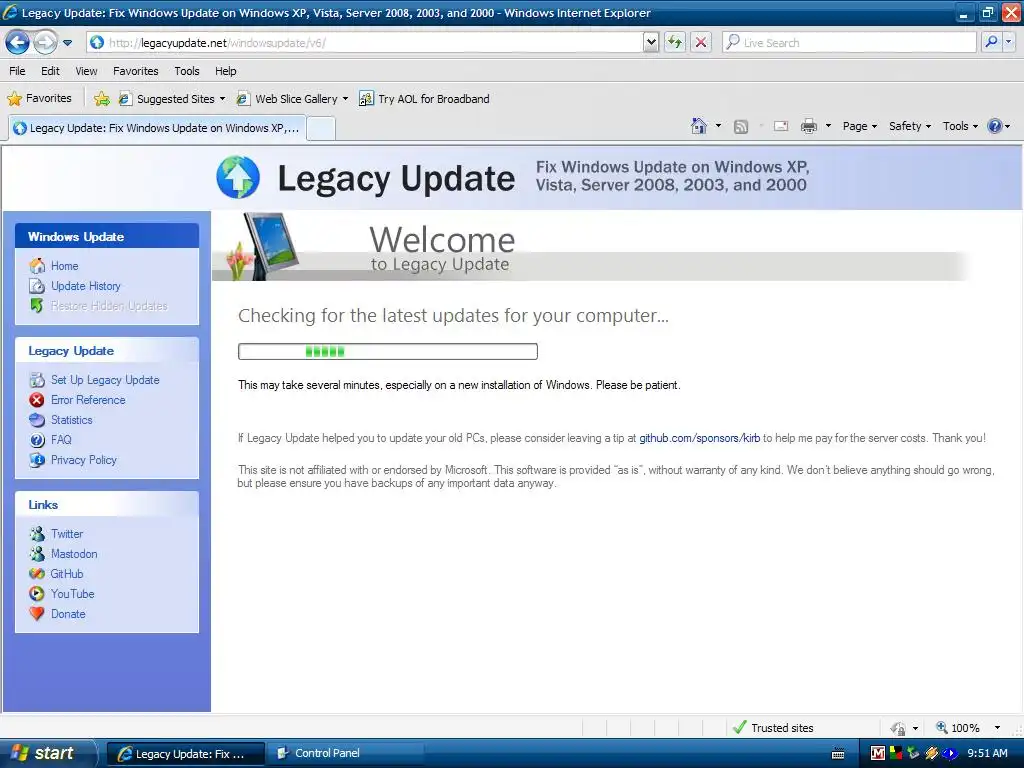Screen dimensions: 1024x768
Task: Click the Privacy Policy info icon
Action: pos(37,460)
